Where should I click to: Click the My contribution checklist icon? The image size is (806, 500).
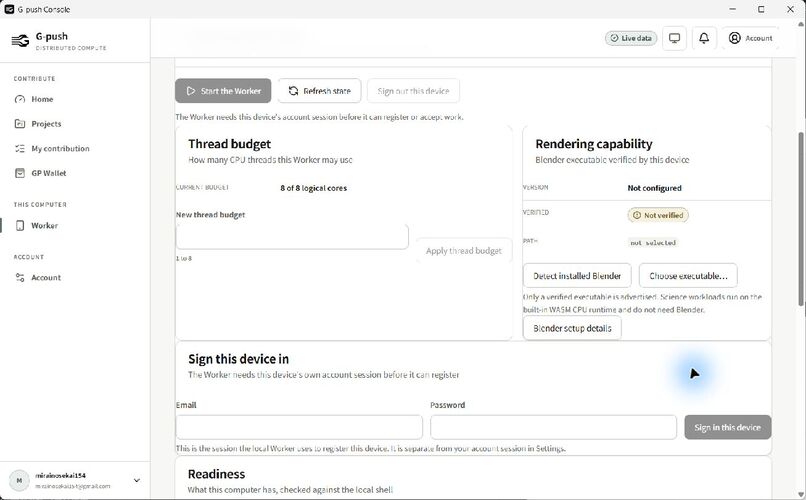tap(20, 149)
